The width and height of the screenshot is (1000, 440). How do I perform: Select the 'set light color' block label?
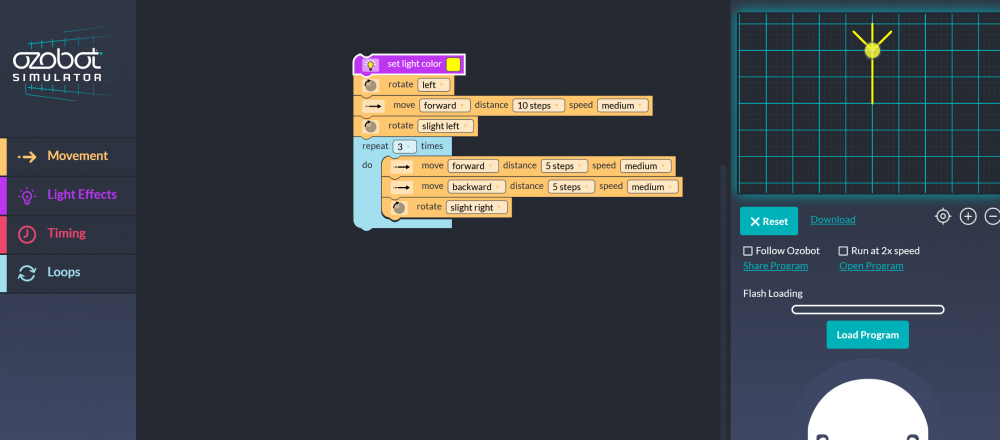(x=415, y=64)
